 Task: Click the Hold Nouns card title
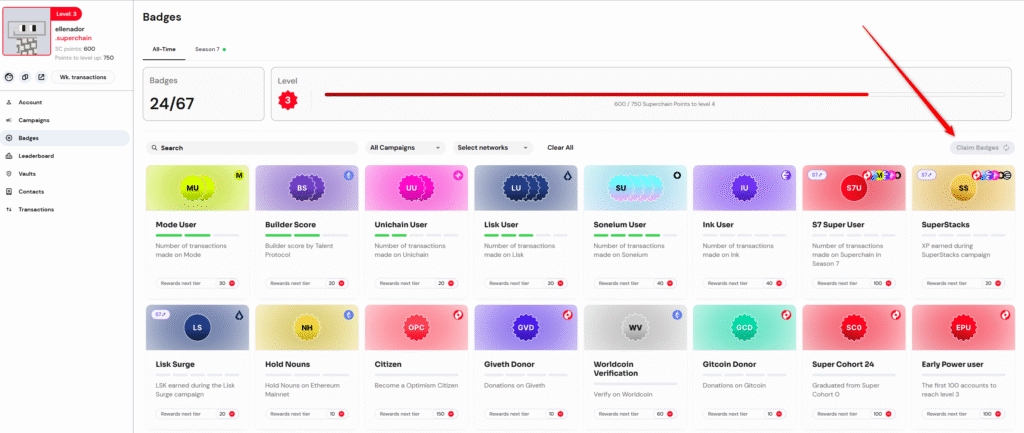287,364
